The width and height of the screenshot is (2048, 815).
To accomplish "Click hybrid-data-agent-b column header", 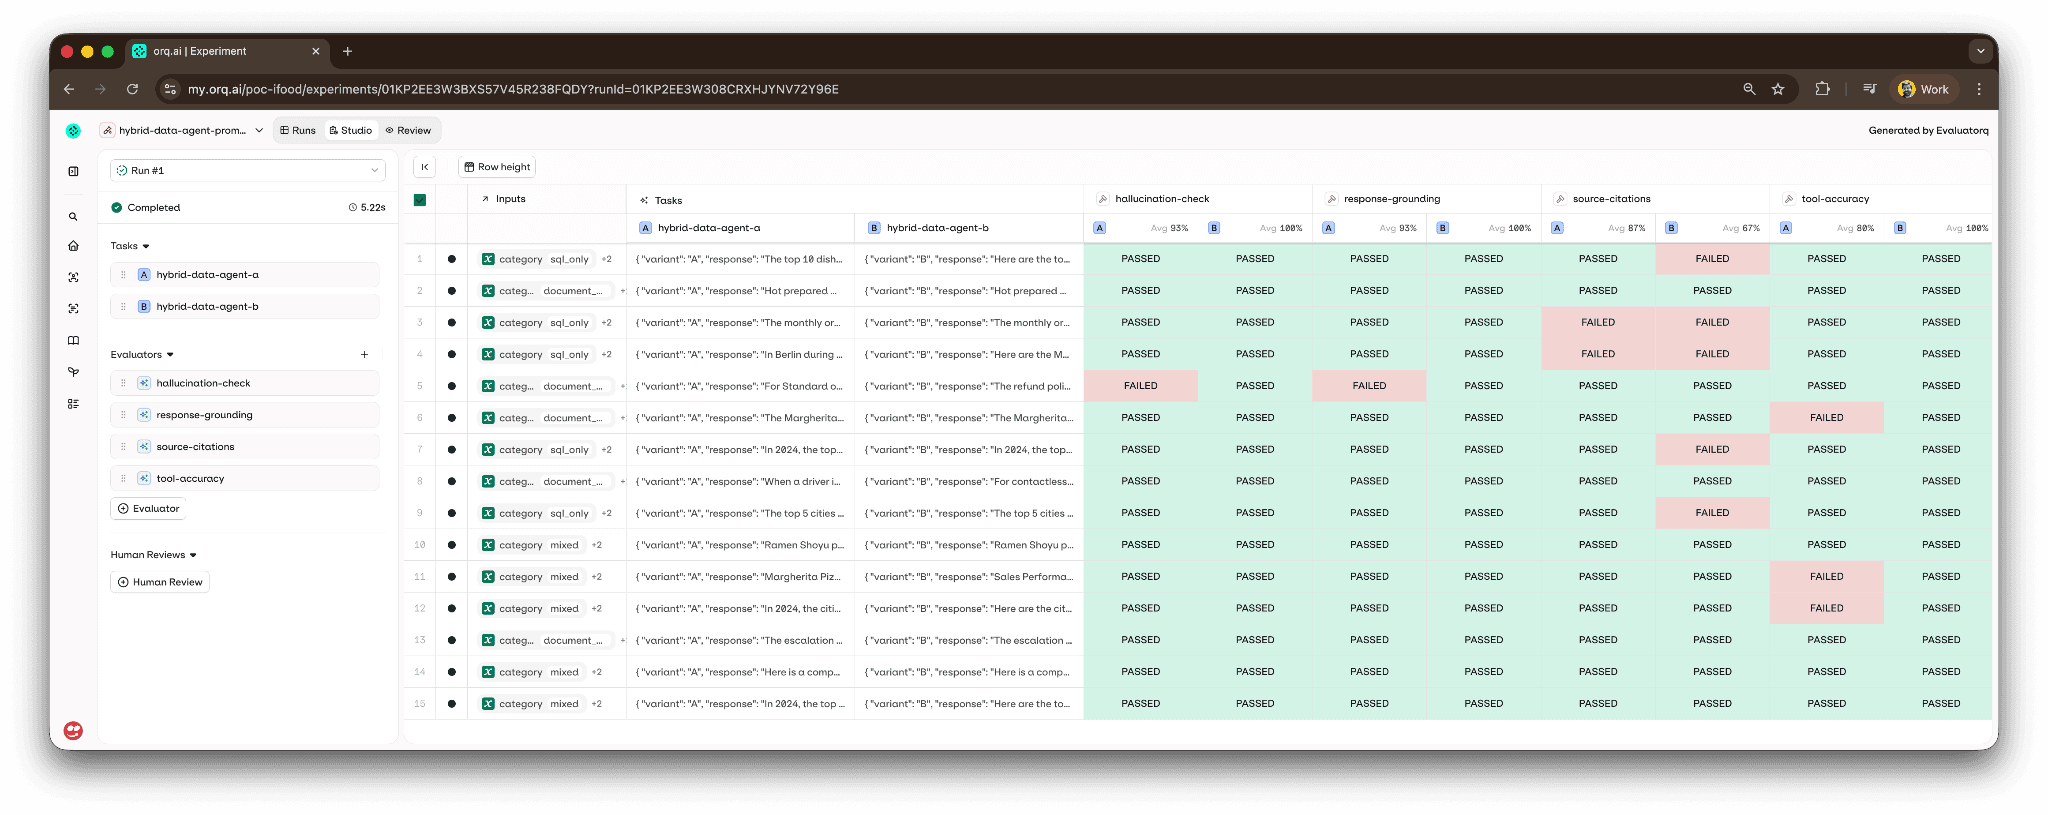I will click(969, 228).
